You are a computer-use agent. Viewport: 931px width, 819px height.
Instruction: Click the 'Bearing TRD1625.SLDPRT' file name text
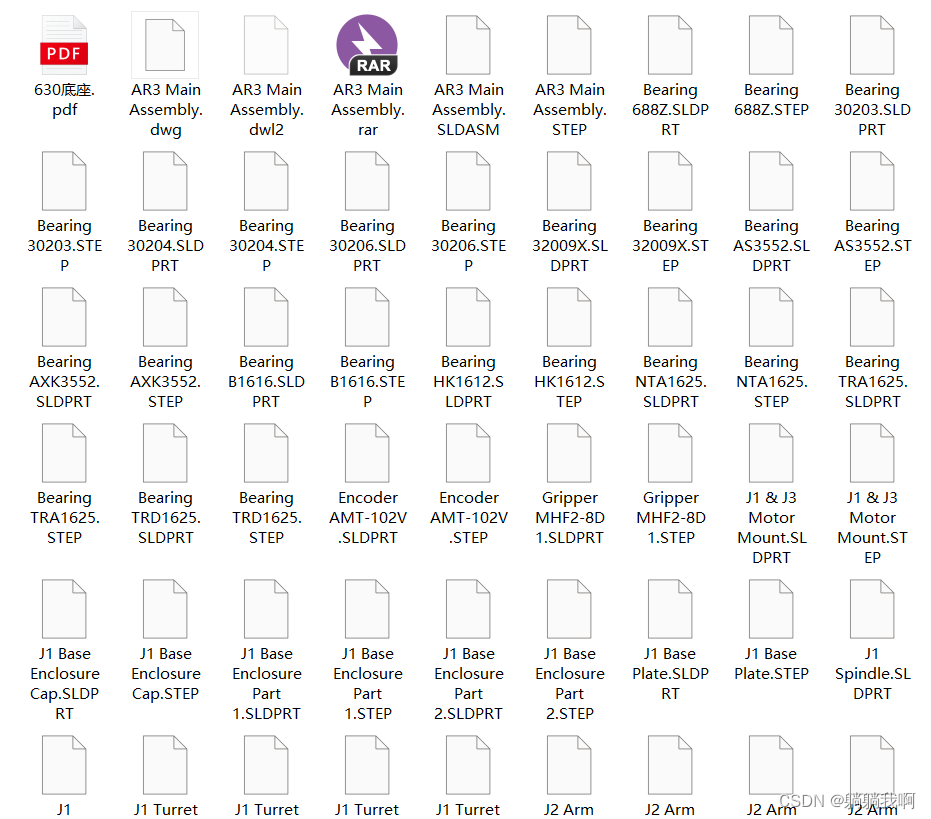click(166, 518)
